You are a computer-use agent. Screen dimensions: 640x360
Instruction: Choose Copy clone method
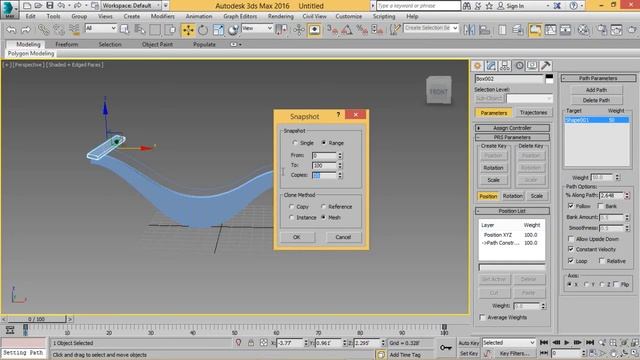coord(291,207)
